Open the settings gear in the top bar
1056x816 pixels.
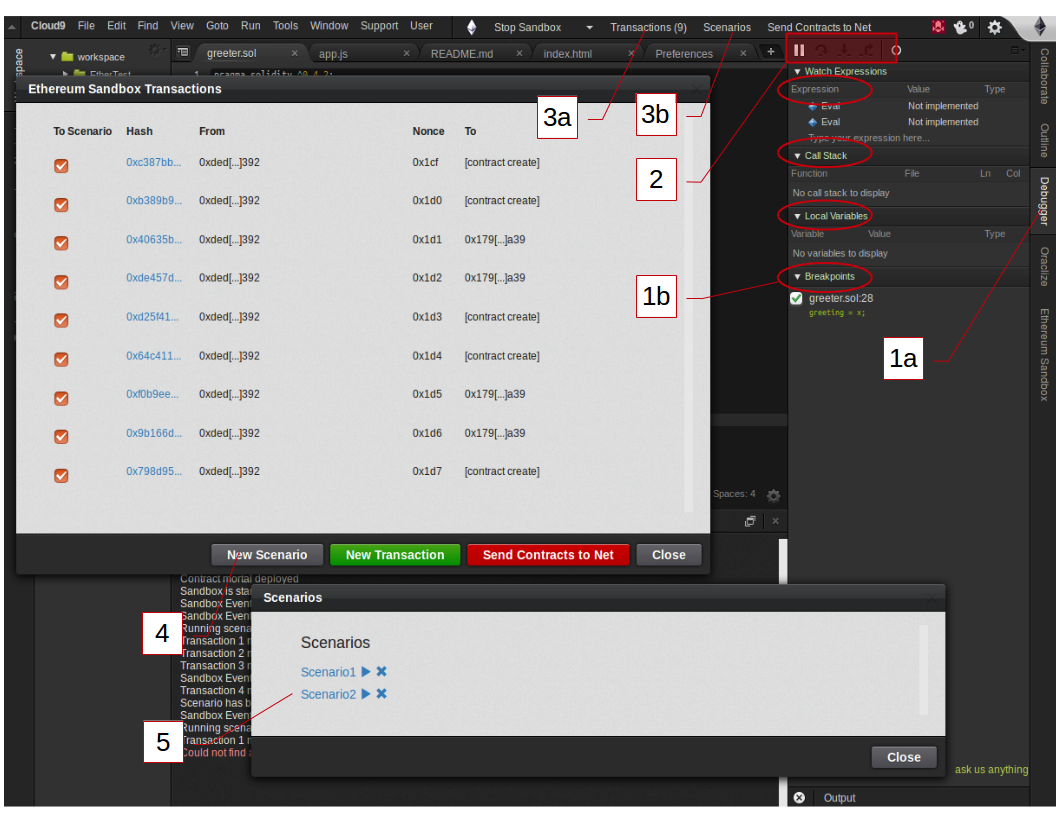tap(994, 27)
